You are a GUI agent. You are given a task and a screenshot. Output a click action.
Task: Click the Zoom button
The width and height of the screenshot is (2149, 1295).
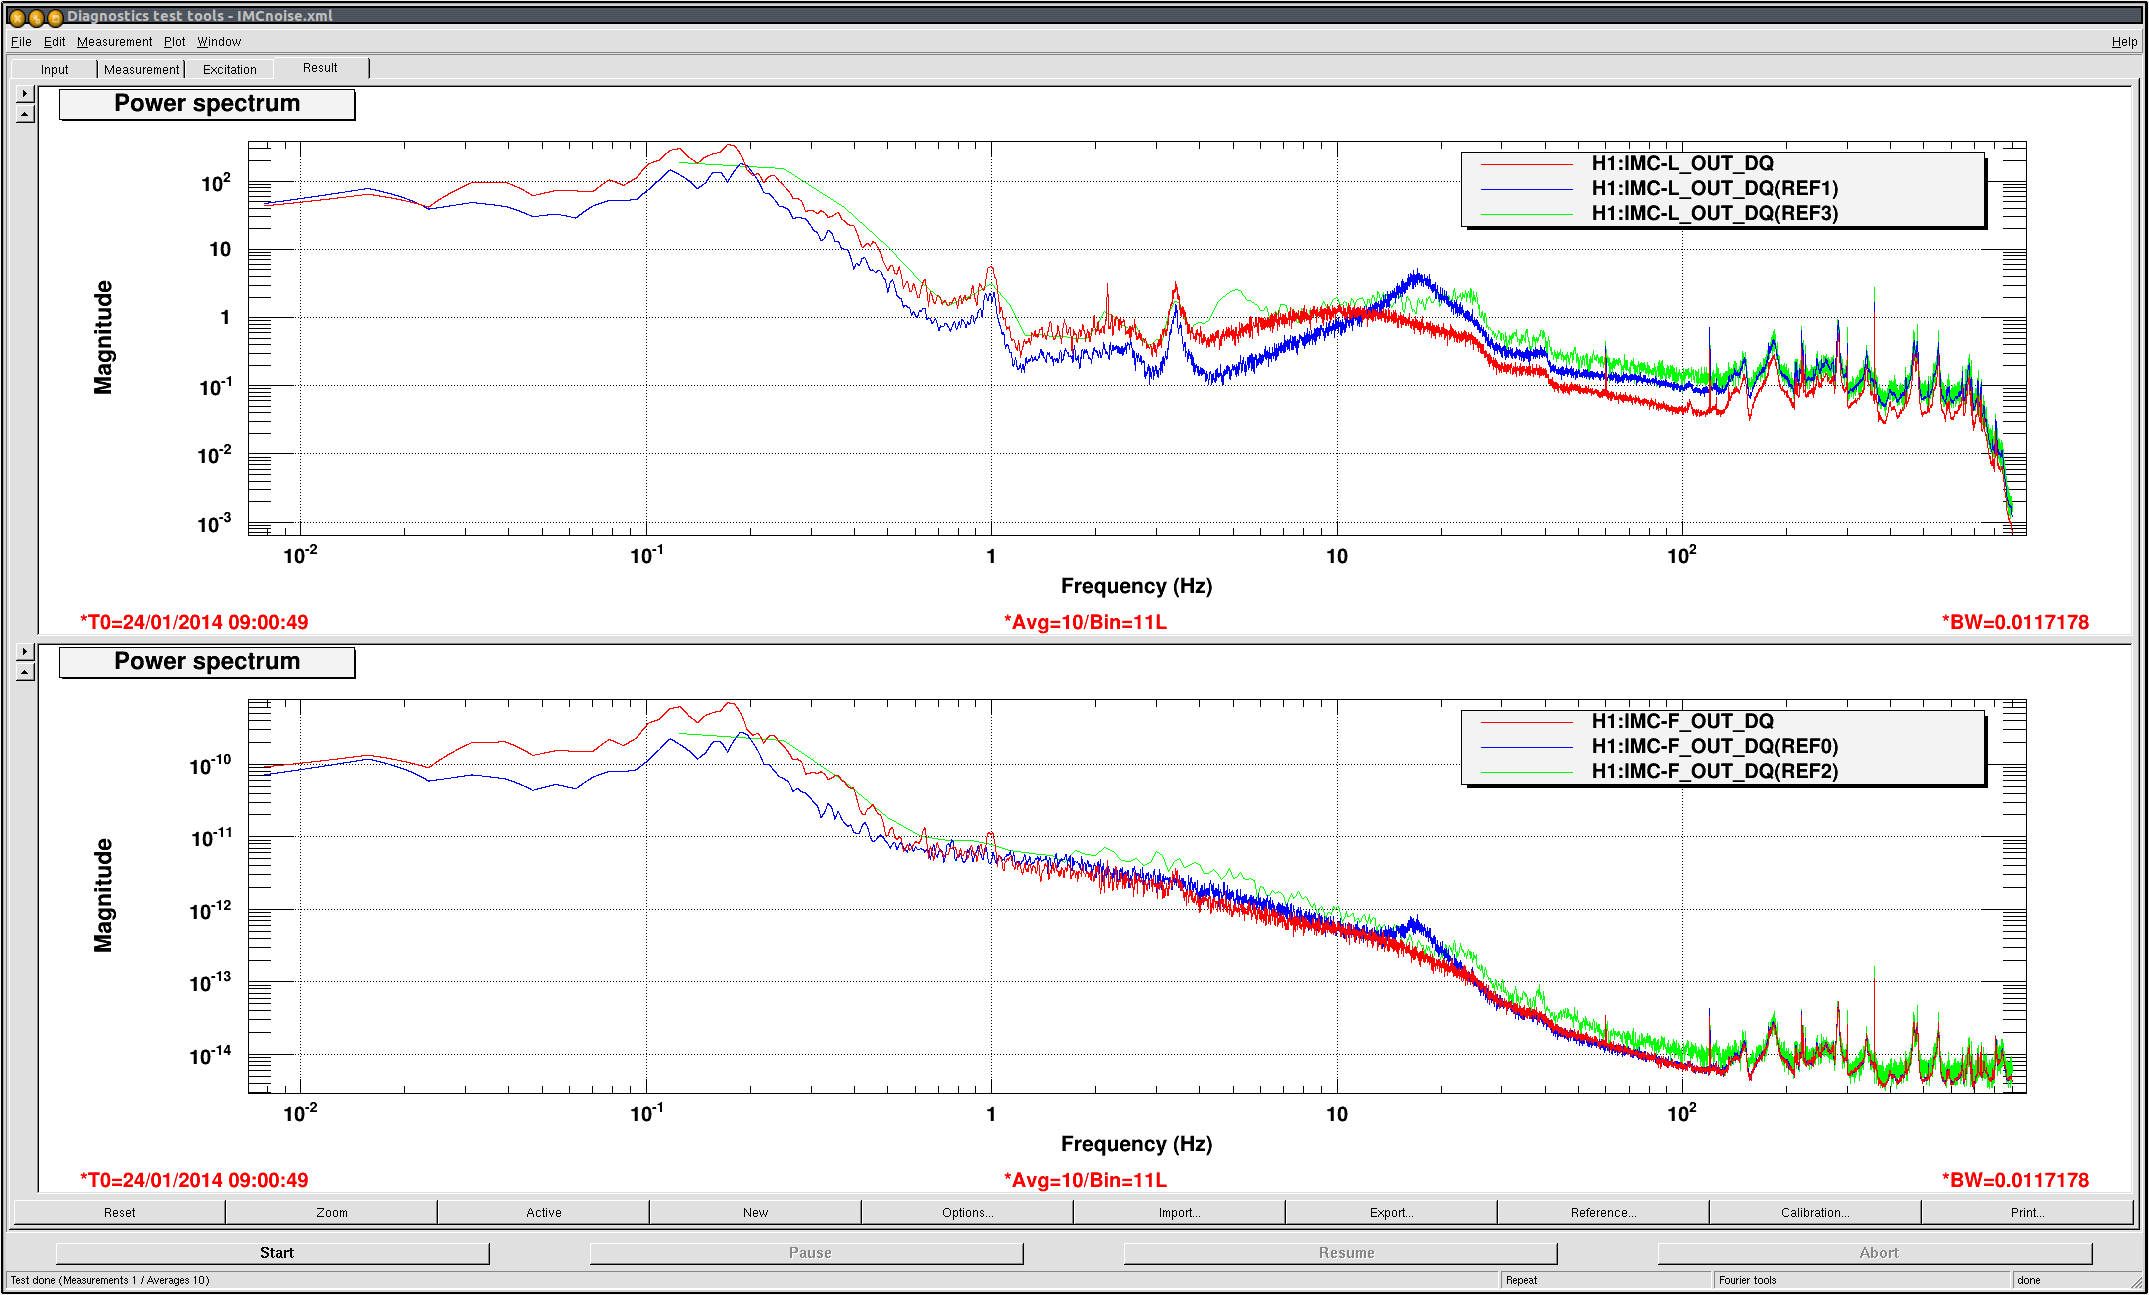332,1213
